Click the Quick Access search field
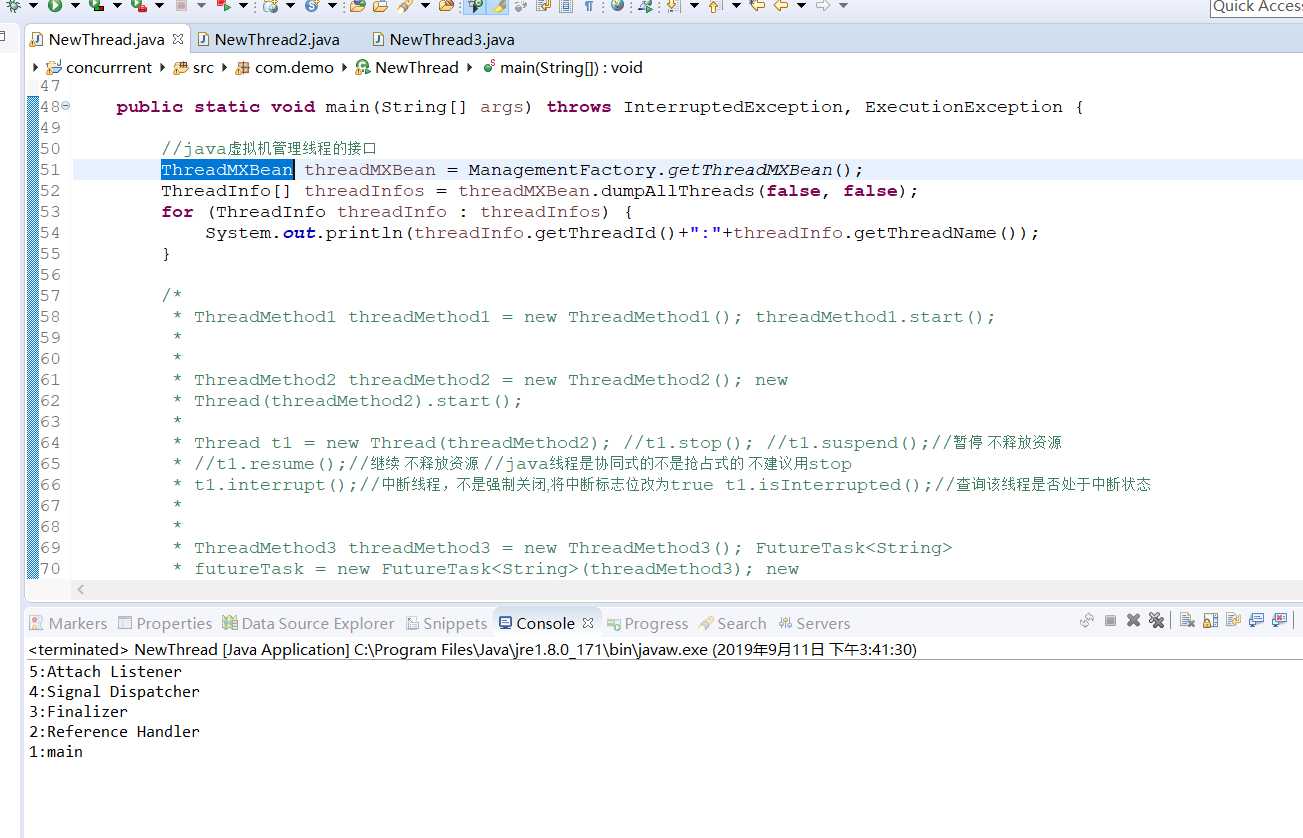1303x838 pixels. coord(1256,7)
